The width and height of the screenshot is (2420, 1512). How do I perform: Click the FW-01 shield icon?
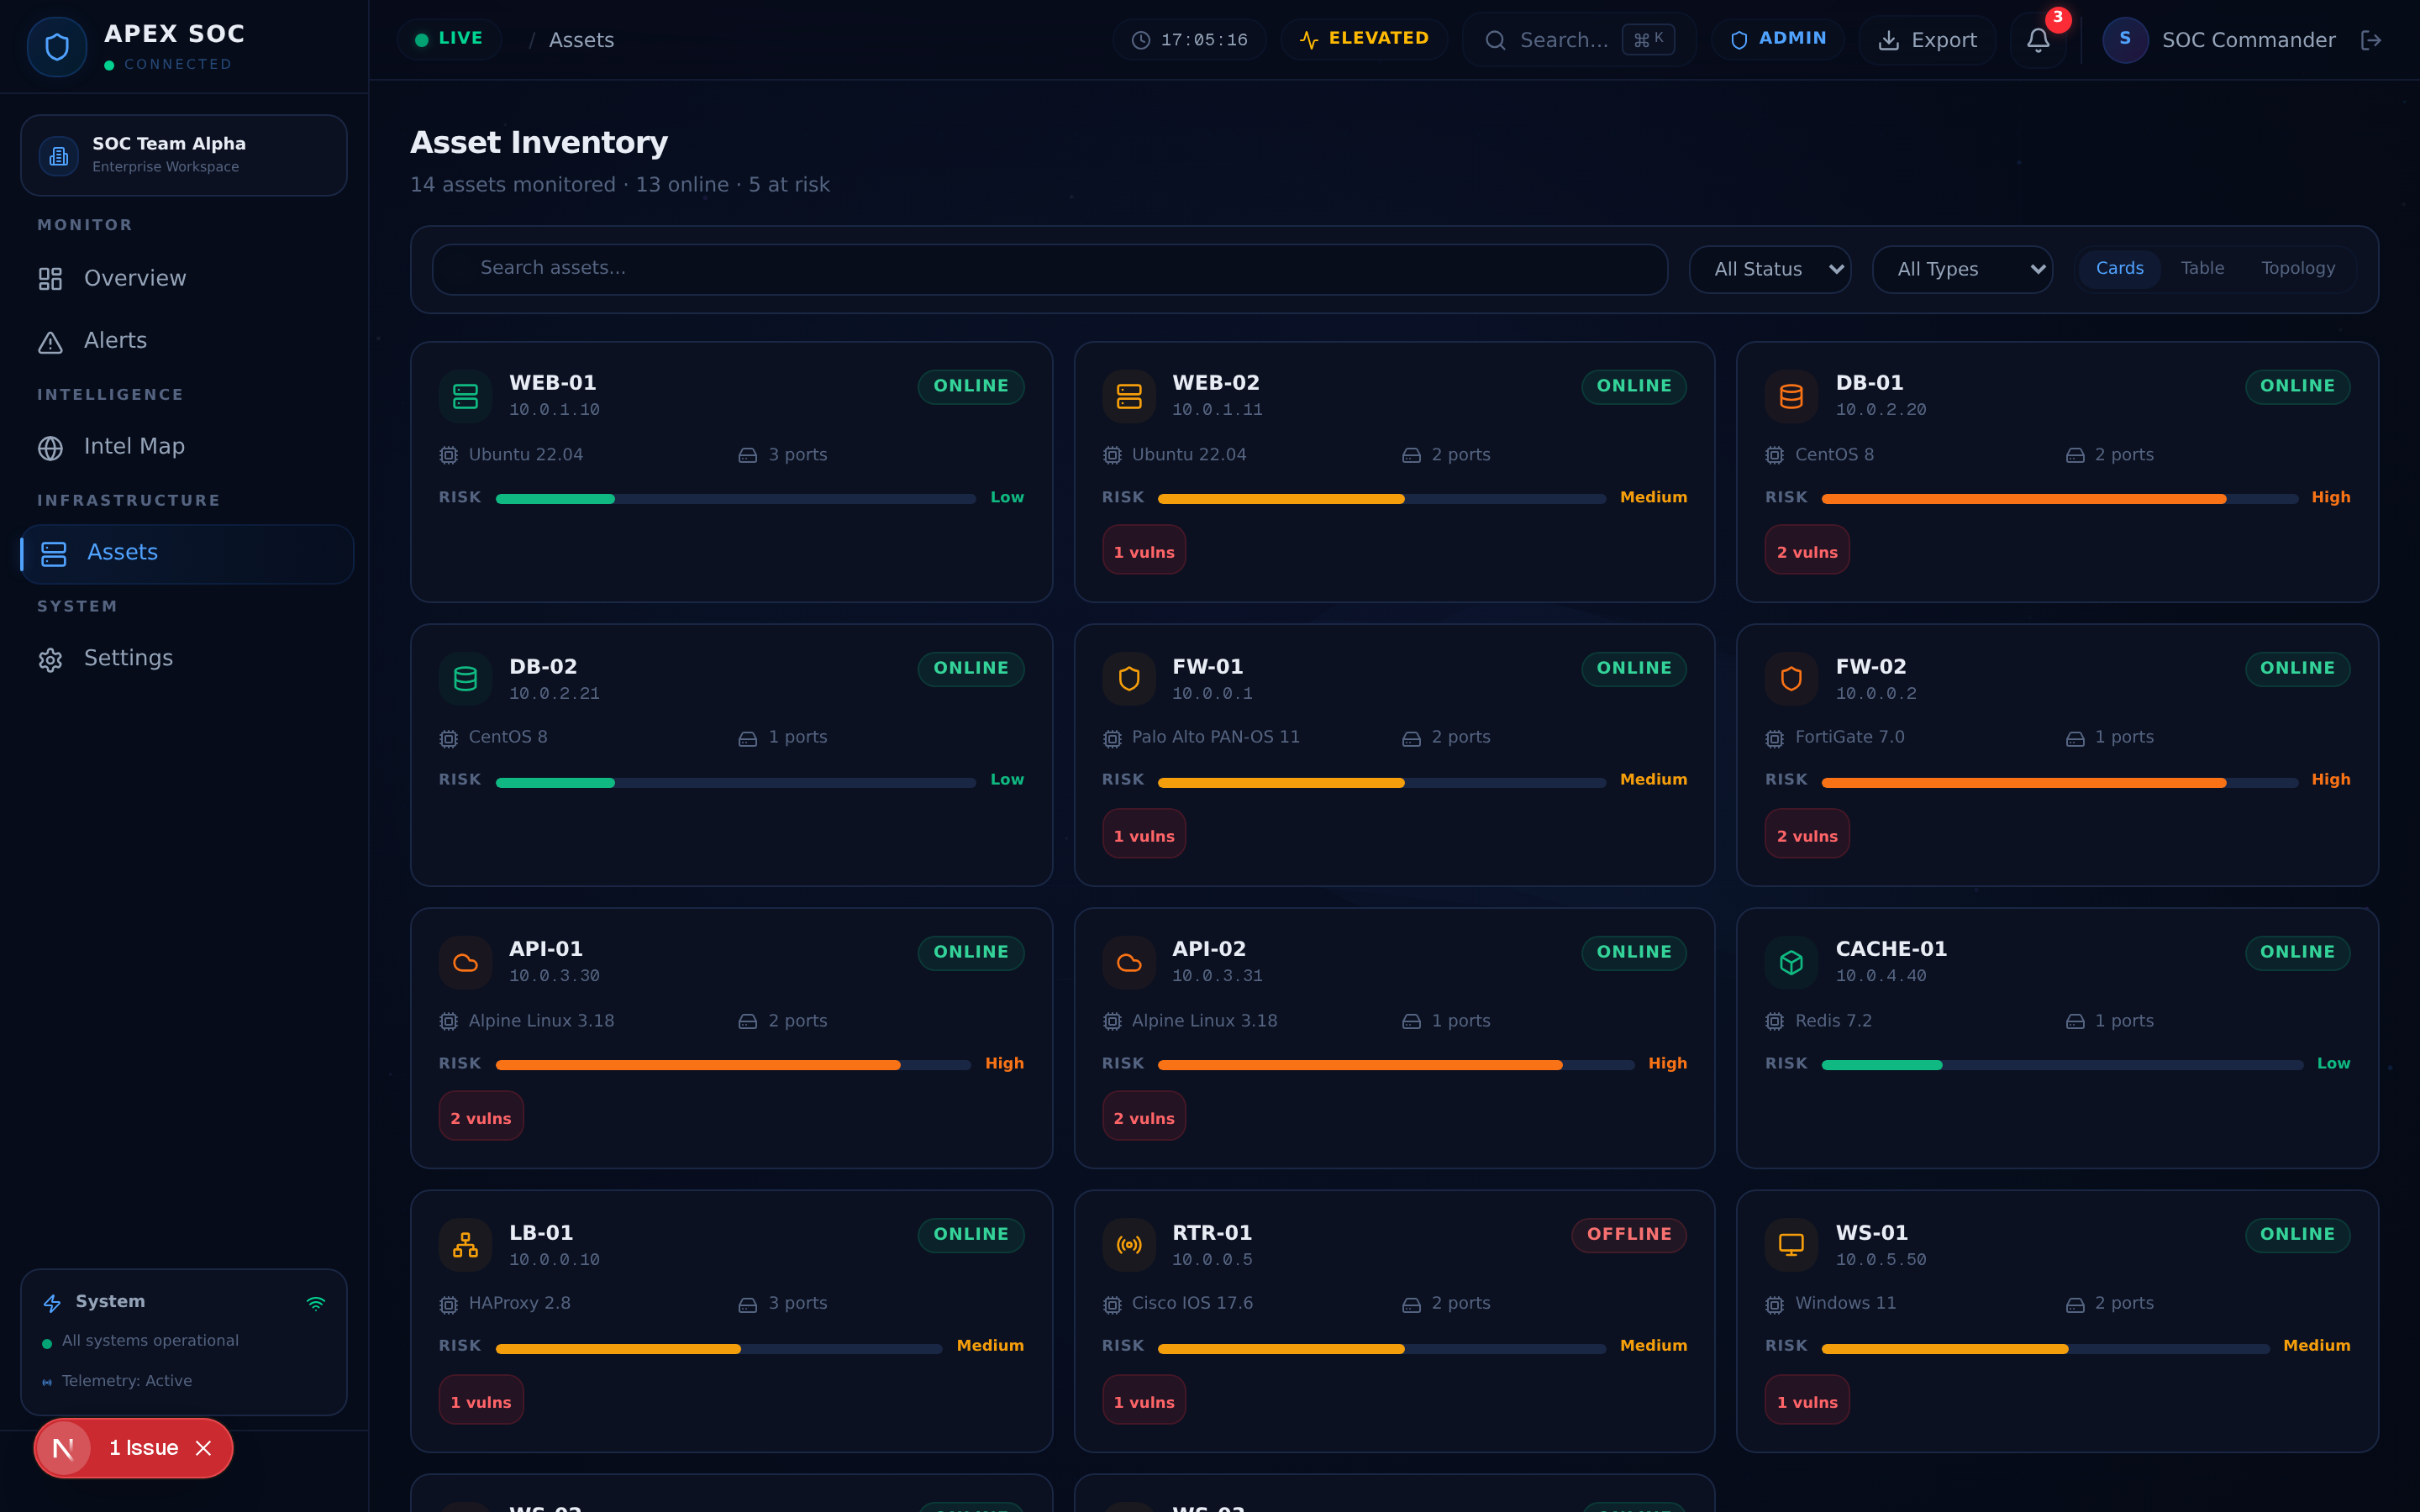pyautogui.click(x=1129, y=679)
